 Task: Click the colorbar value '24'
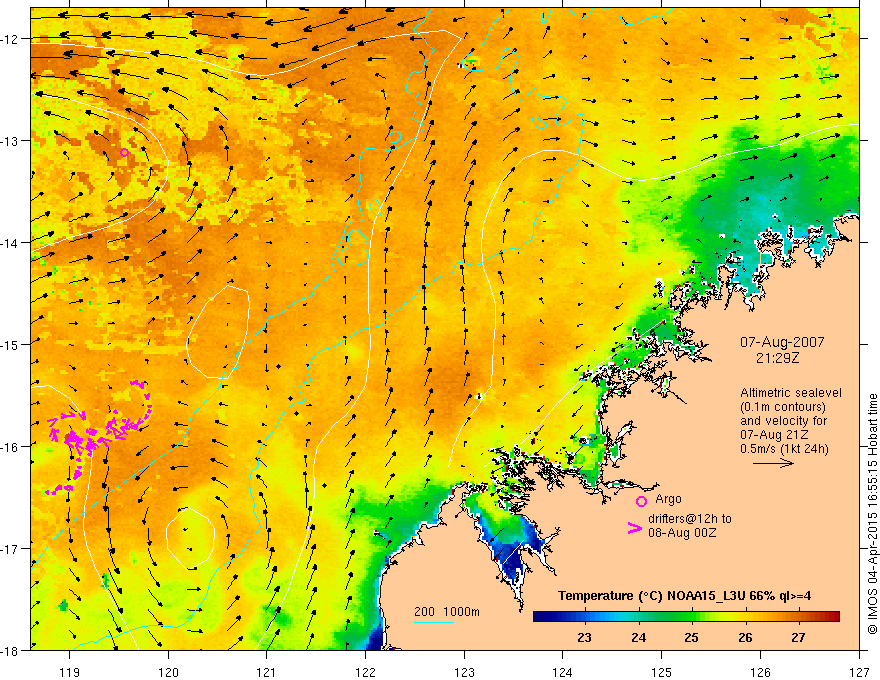(638, 637)
